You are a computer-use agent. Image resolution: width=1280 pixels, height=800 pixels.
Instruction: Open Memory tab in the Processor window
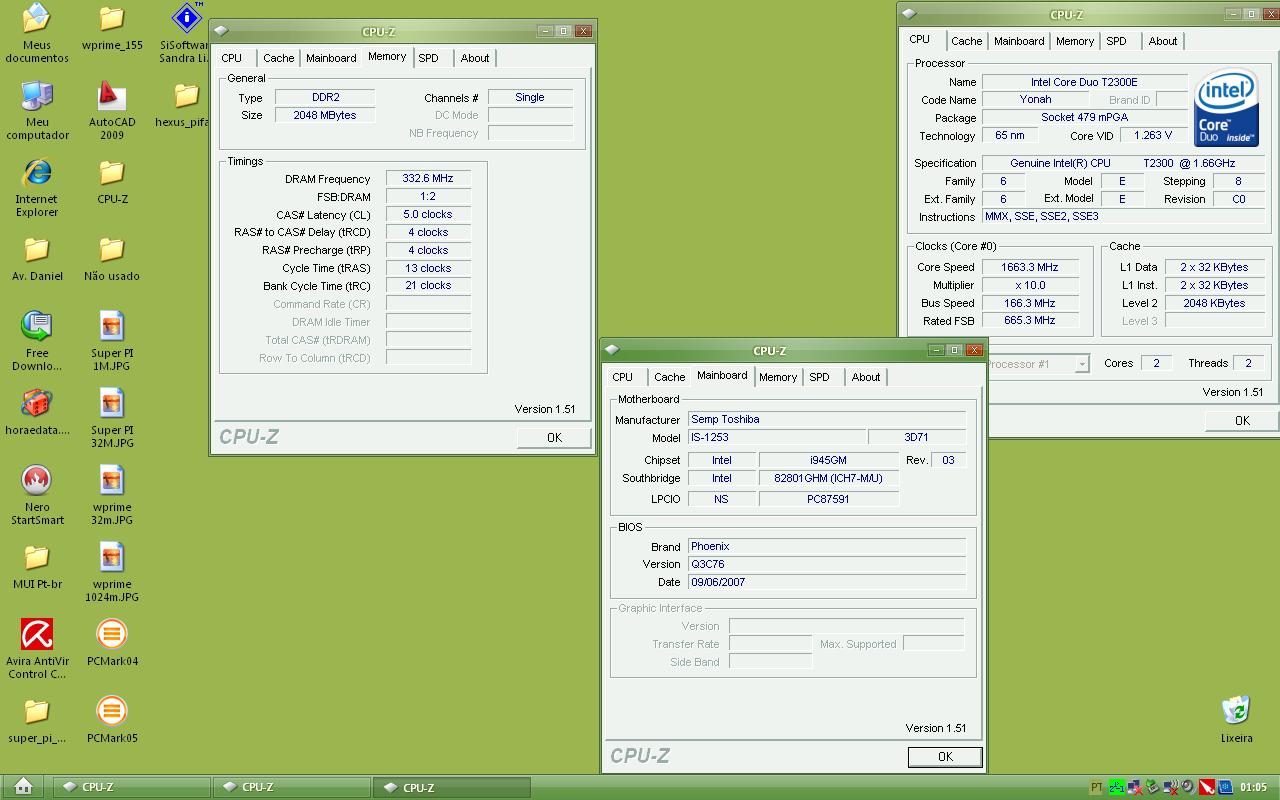tap(1075, 41)
